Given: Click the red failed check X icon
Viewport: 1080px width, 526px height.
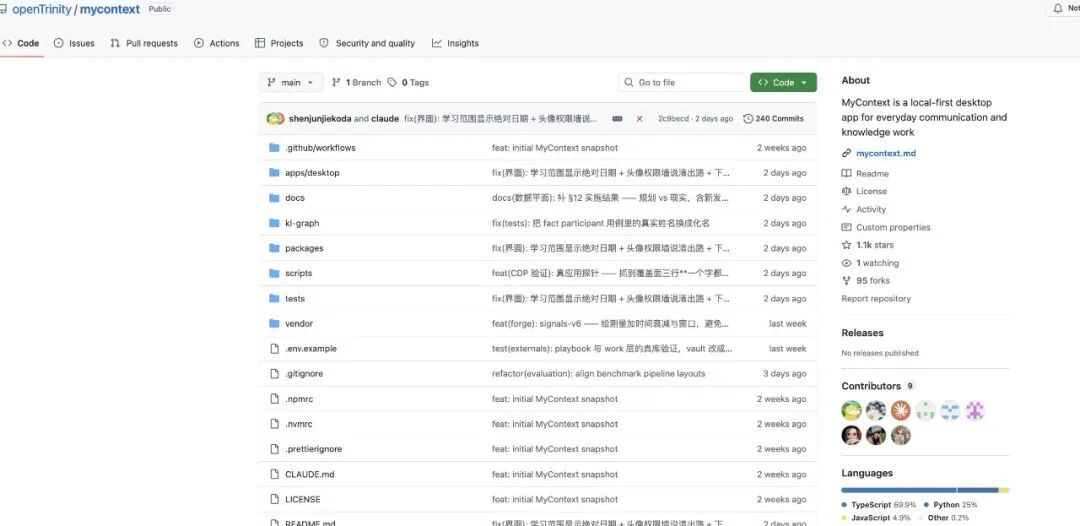Looking at the screenshot, I should click(x=639, y=118).
